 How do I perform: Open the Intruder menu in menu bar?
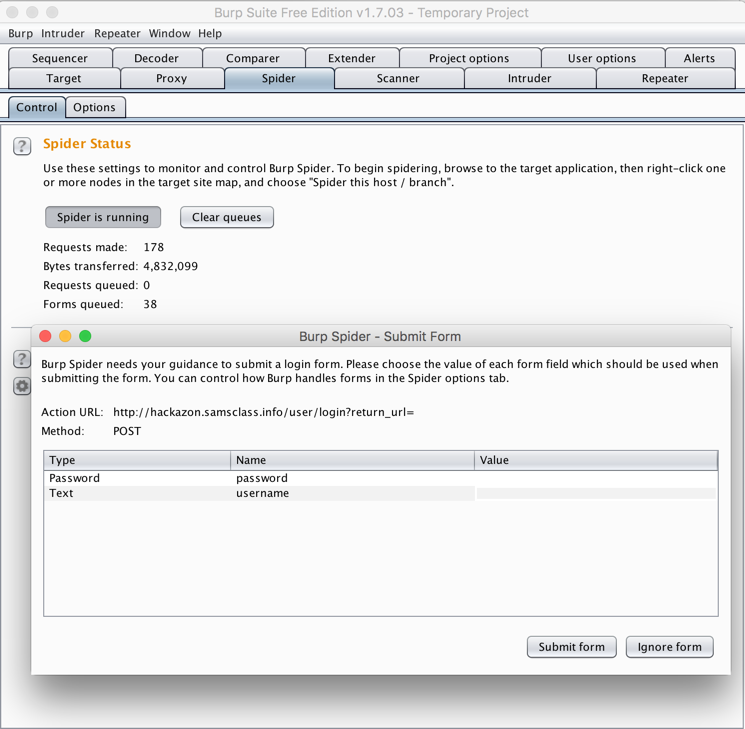(63, 33)
